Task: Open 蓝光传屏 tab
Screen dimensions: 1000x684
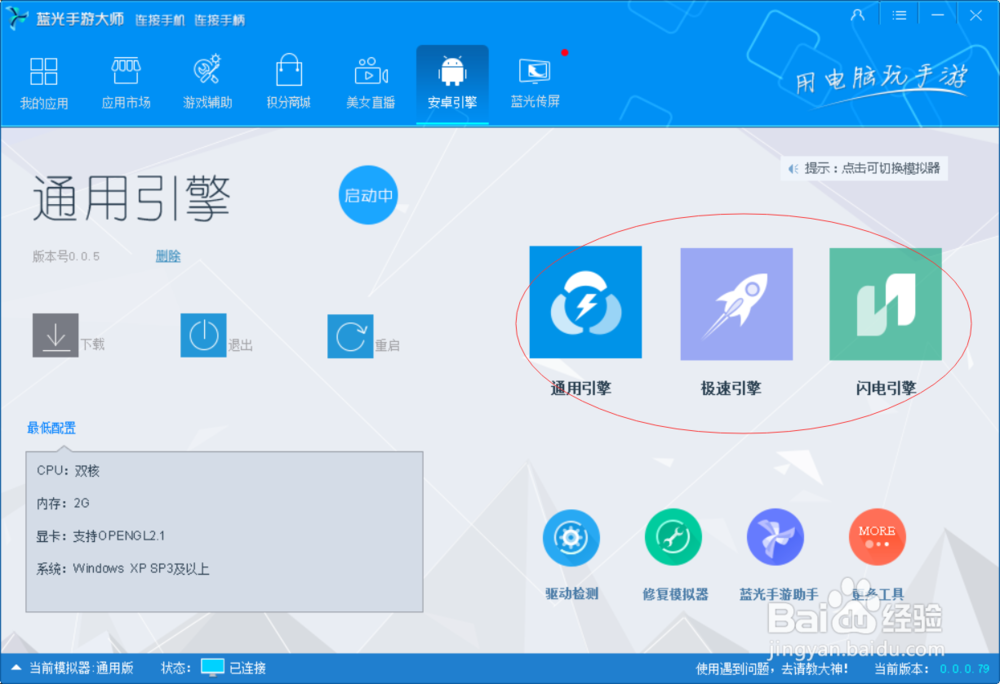Action: pyautogui.click(x=534, y=84)
